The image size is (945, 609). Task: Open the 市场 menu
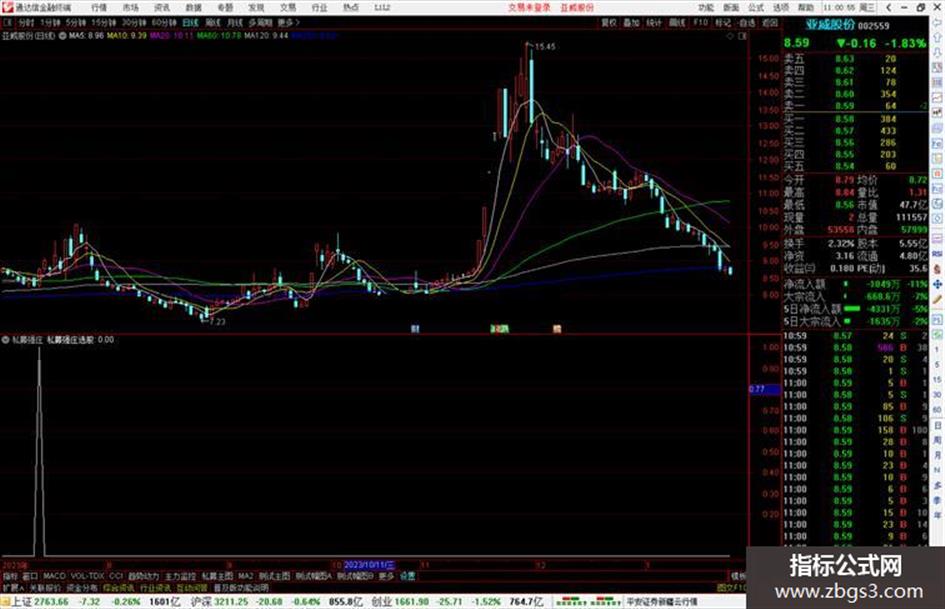[x=130, y=7]
